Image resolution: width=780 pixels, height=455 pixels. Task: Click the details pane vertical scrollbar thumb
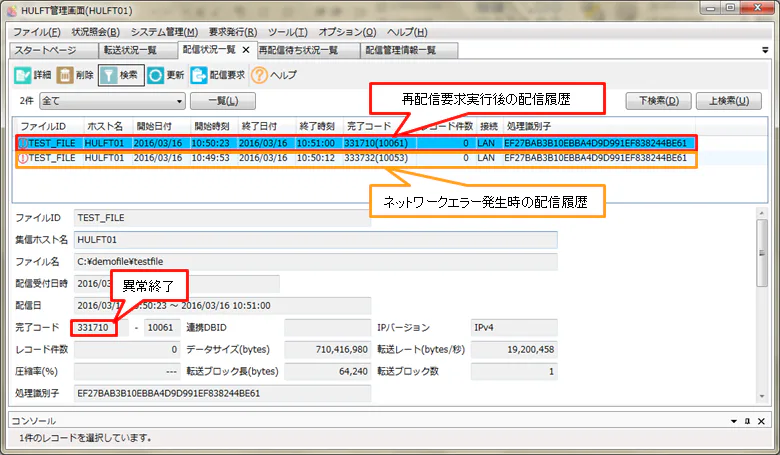[762, 253]
